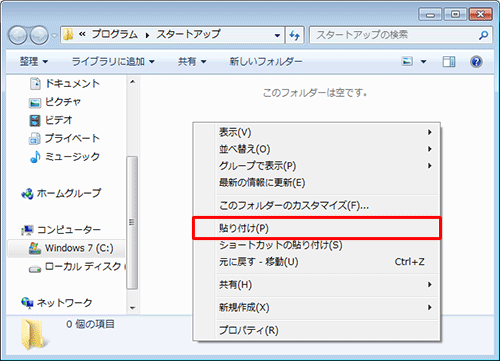The height and width of the screenshot is (361, 500).
Task: Open ホームグループ in navigation pane
Action: 61,193
